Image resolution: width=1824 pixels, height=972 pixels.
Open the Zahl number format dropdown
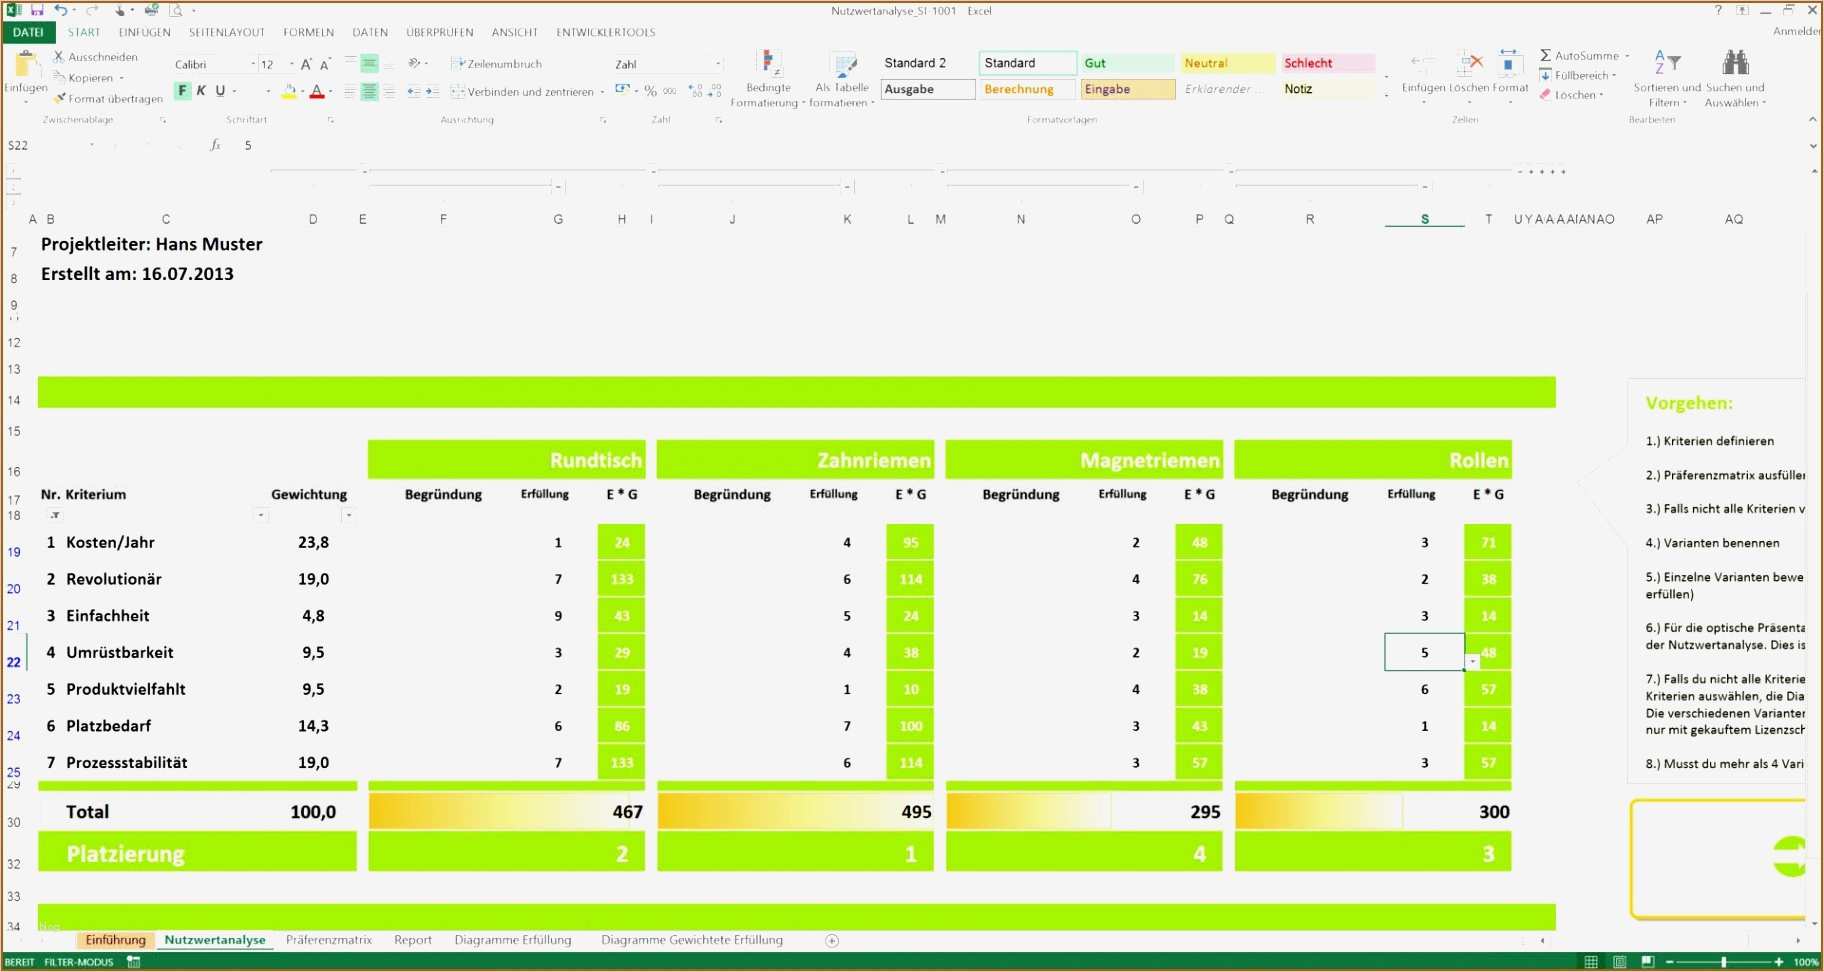pos(718,63)
